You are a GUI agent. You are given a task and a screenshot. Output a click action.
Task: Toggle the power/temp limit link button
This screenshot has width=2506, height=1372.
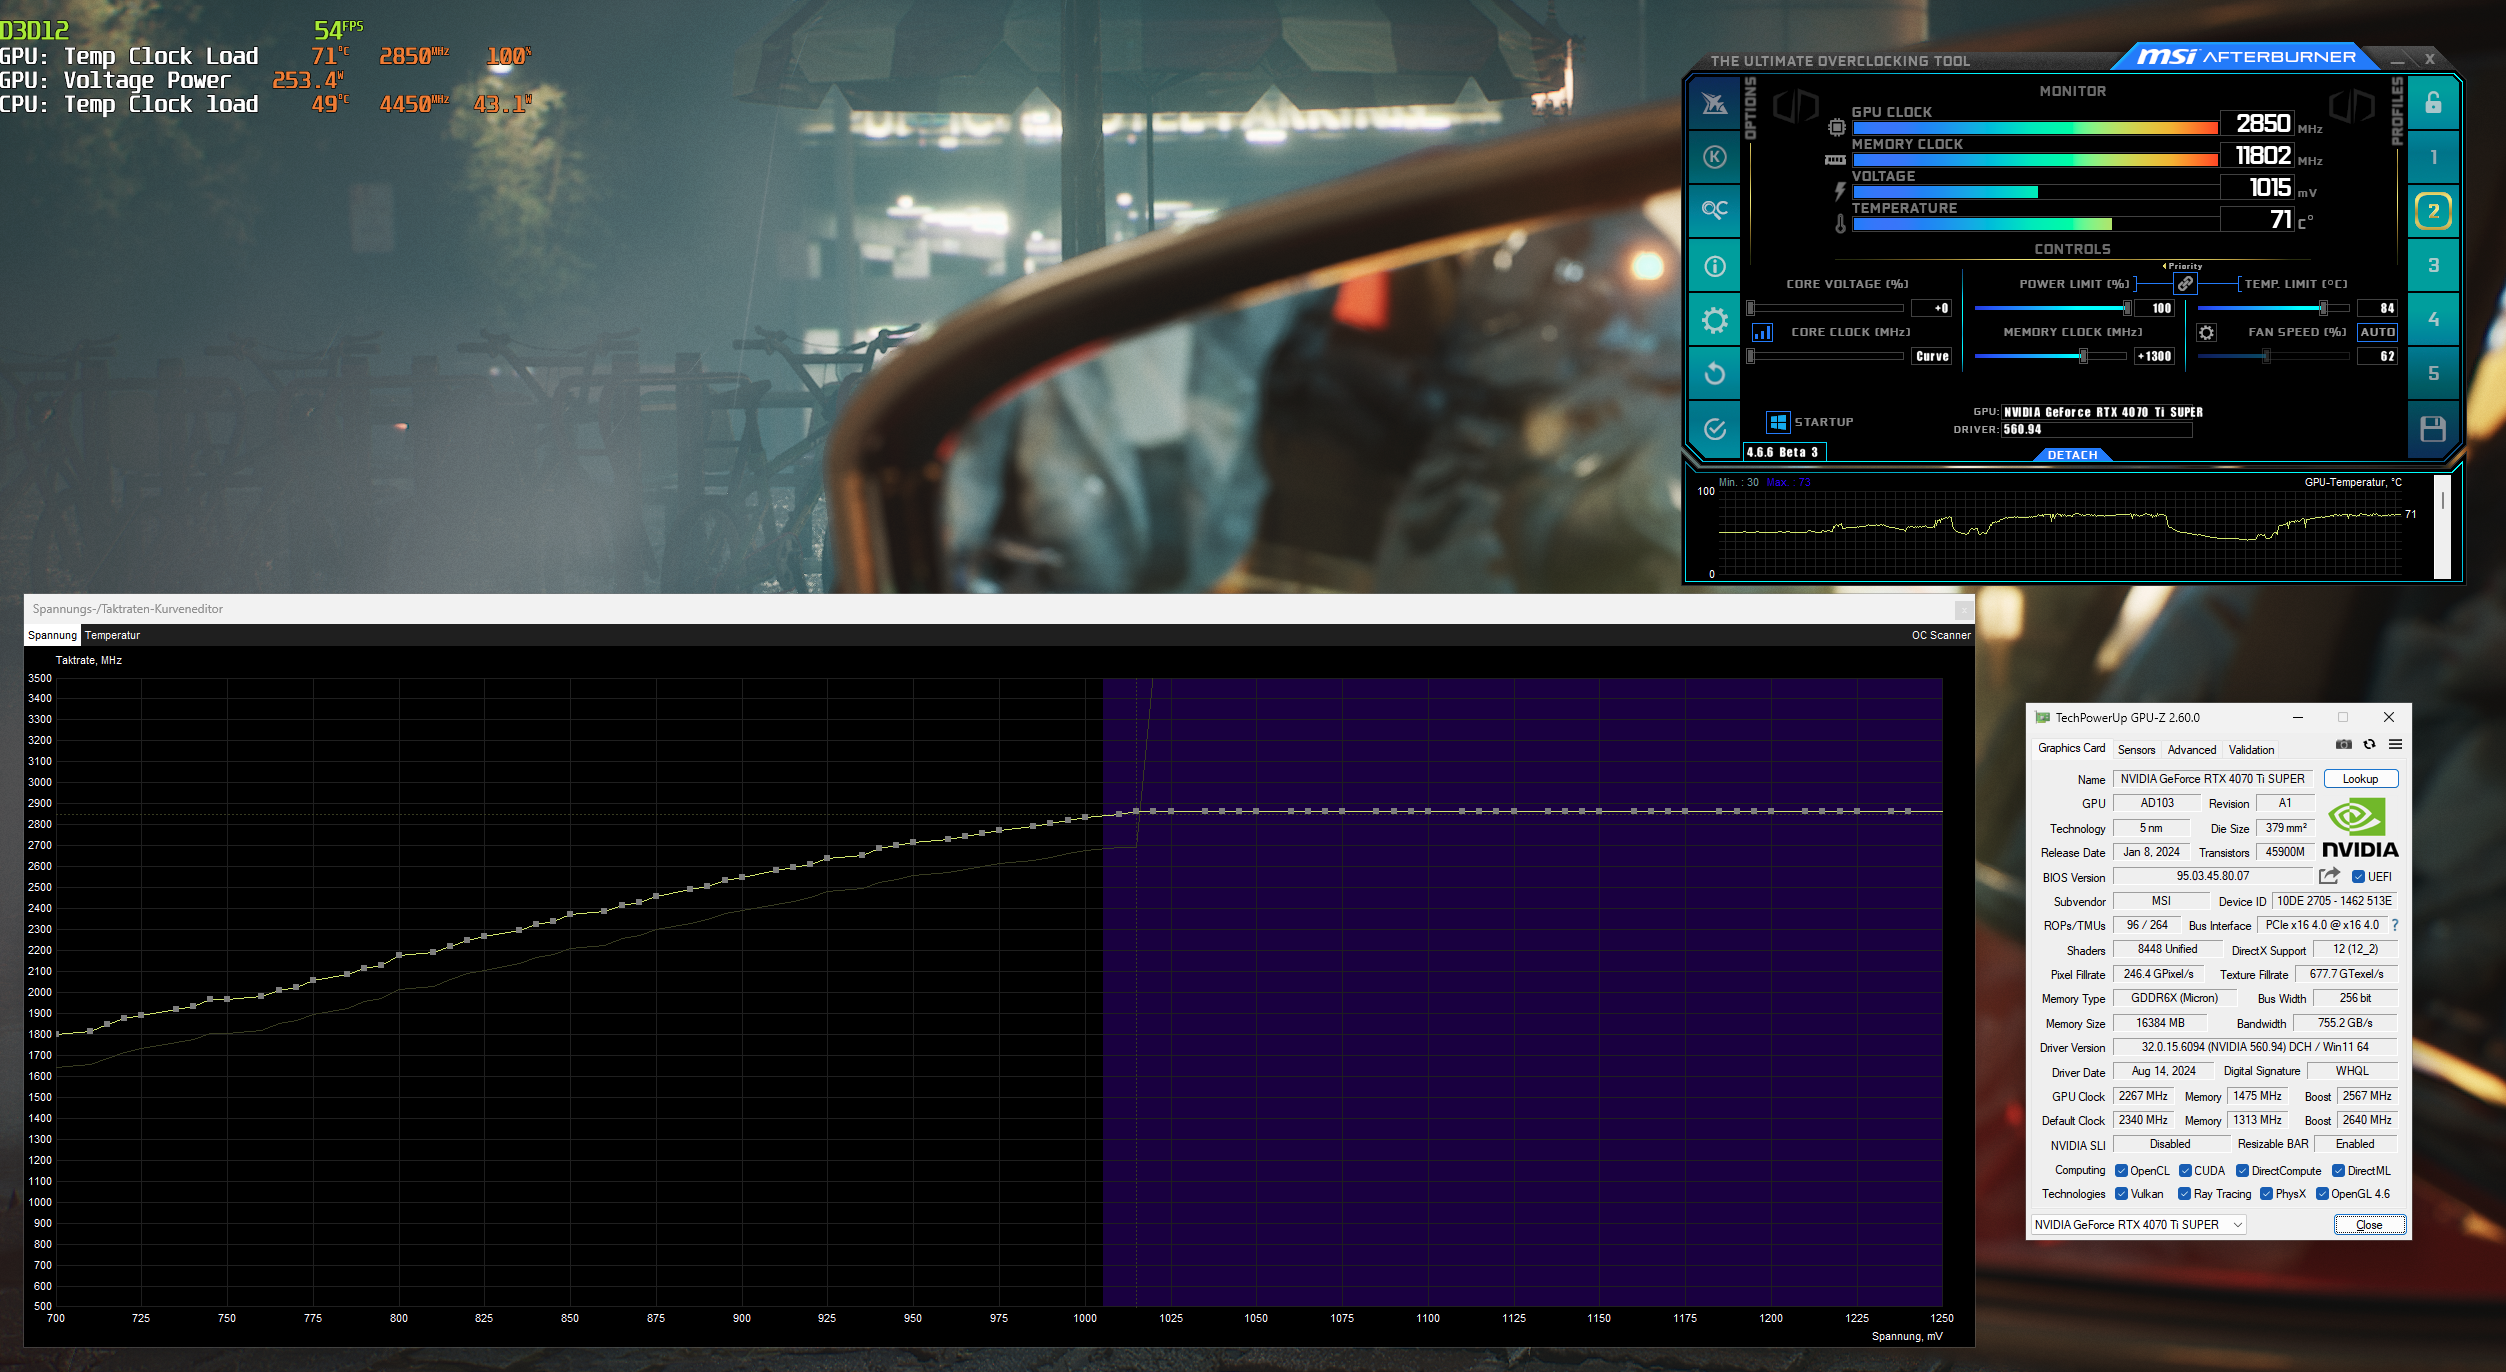[x=2186, y=284]
